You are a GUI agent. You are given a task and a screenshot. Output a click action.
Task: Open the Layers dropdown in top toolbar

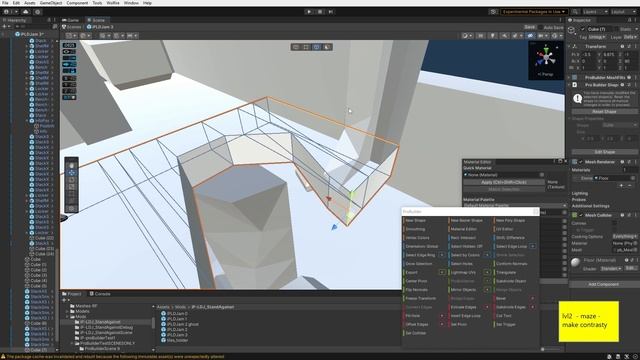[595, 12]
